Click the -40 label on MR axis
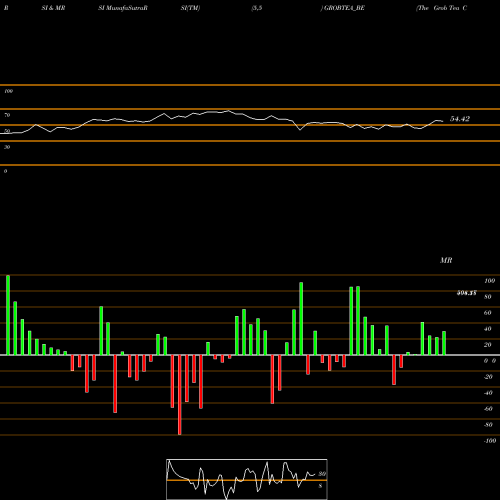Image resolution: width=500 pixels, height=500 pixels. (488, 393)
